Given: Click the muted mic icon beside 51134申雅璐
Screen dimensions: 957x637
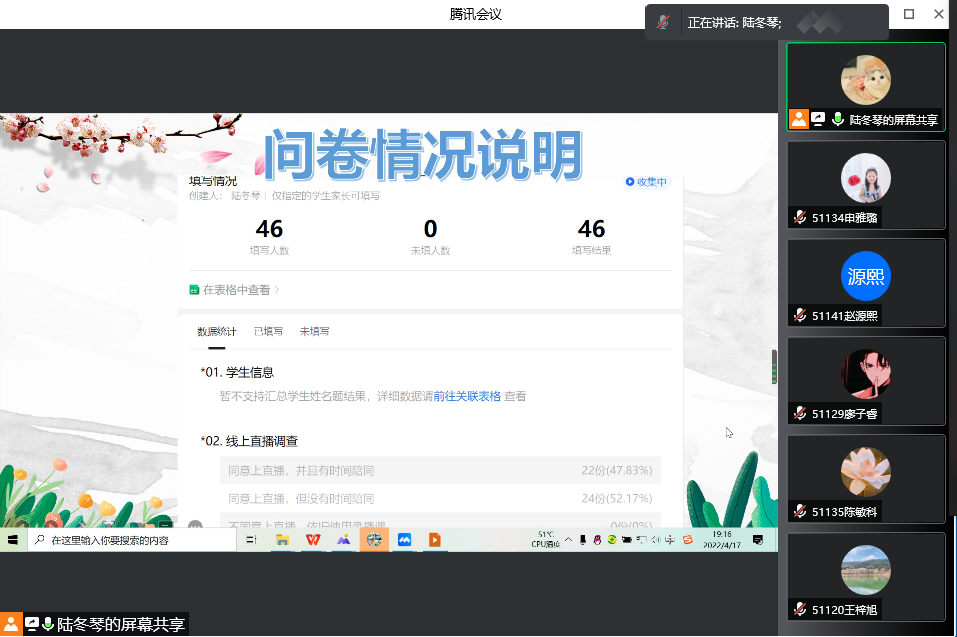Looking at the screenshot, I should 800,217.
